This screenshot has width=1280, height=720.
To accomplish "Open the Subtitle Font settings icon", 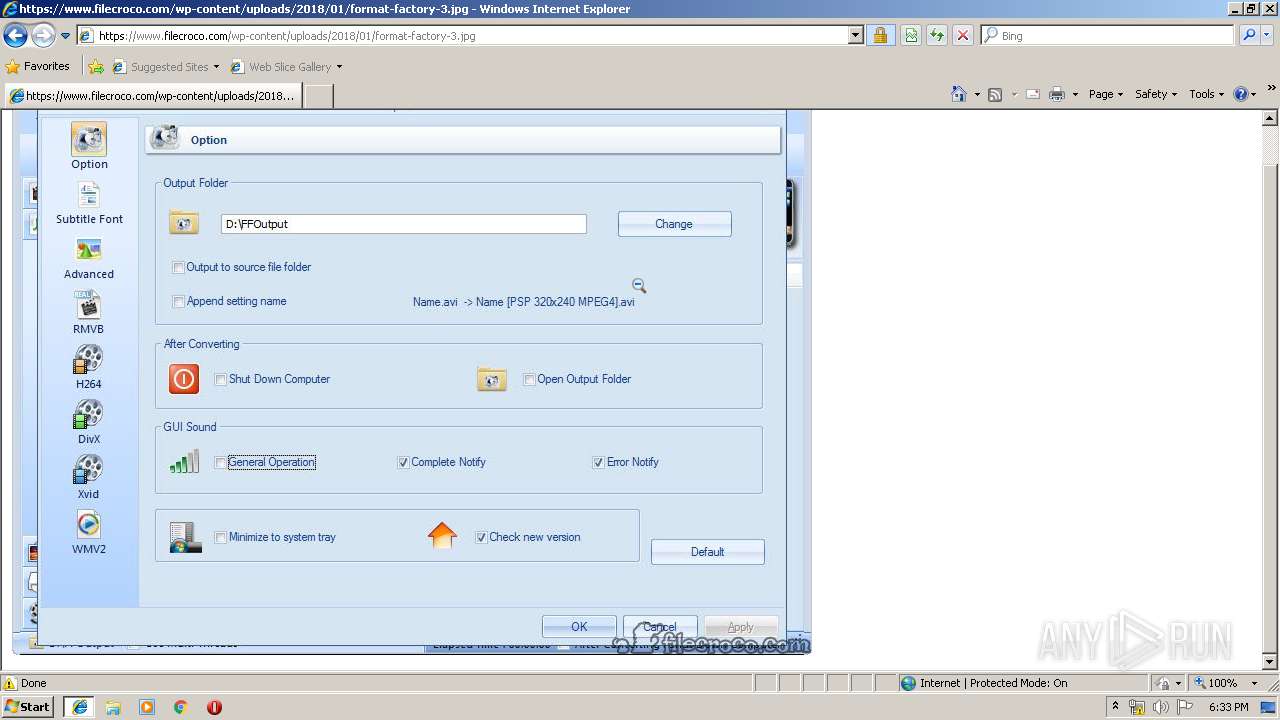I will [x=89, y=194].
